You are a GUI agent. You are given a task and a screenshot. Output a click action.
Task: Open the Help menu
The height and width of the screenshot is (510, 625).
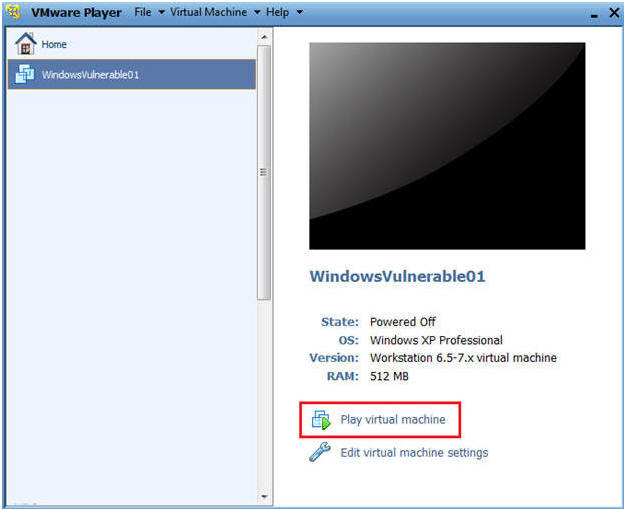point(277,12)
